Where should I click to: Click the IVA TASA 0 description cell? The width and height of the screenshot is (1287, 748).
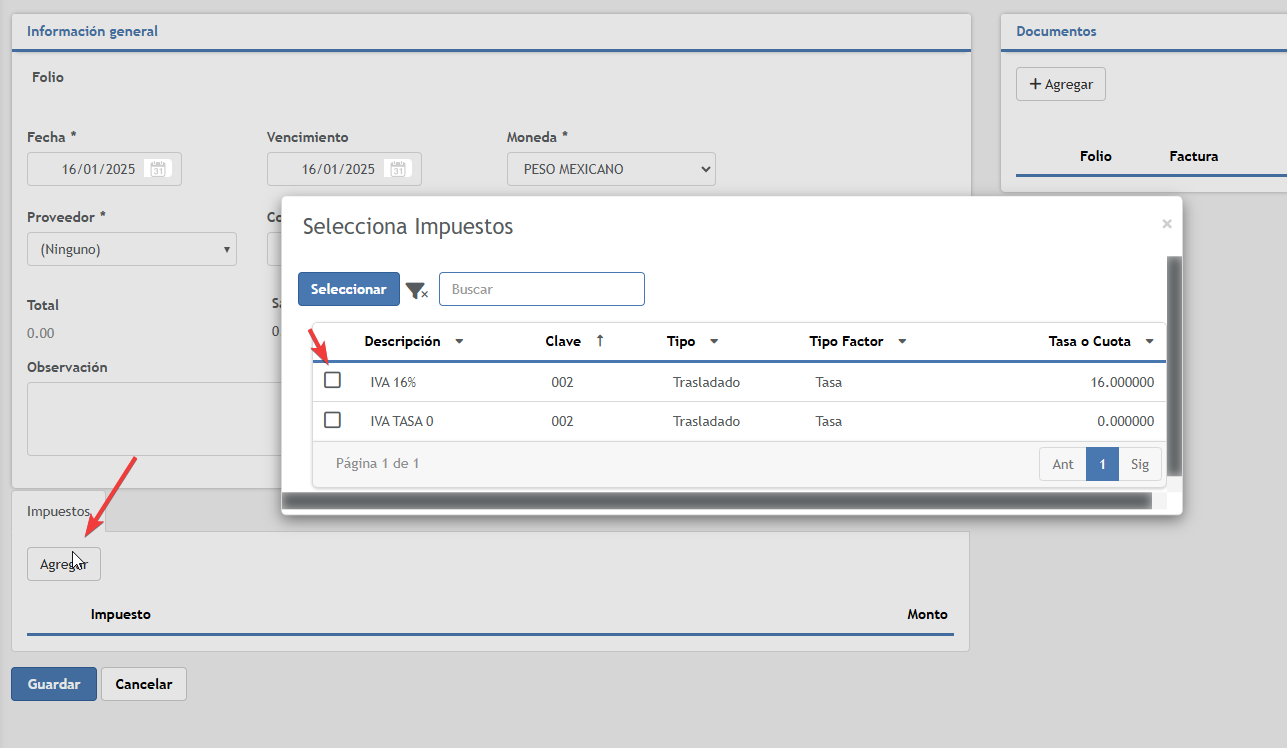coord(402,421)
